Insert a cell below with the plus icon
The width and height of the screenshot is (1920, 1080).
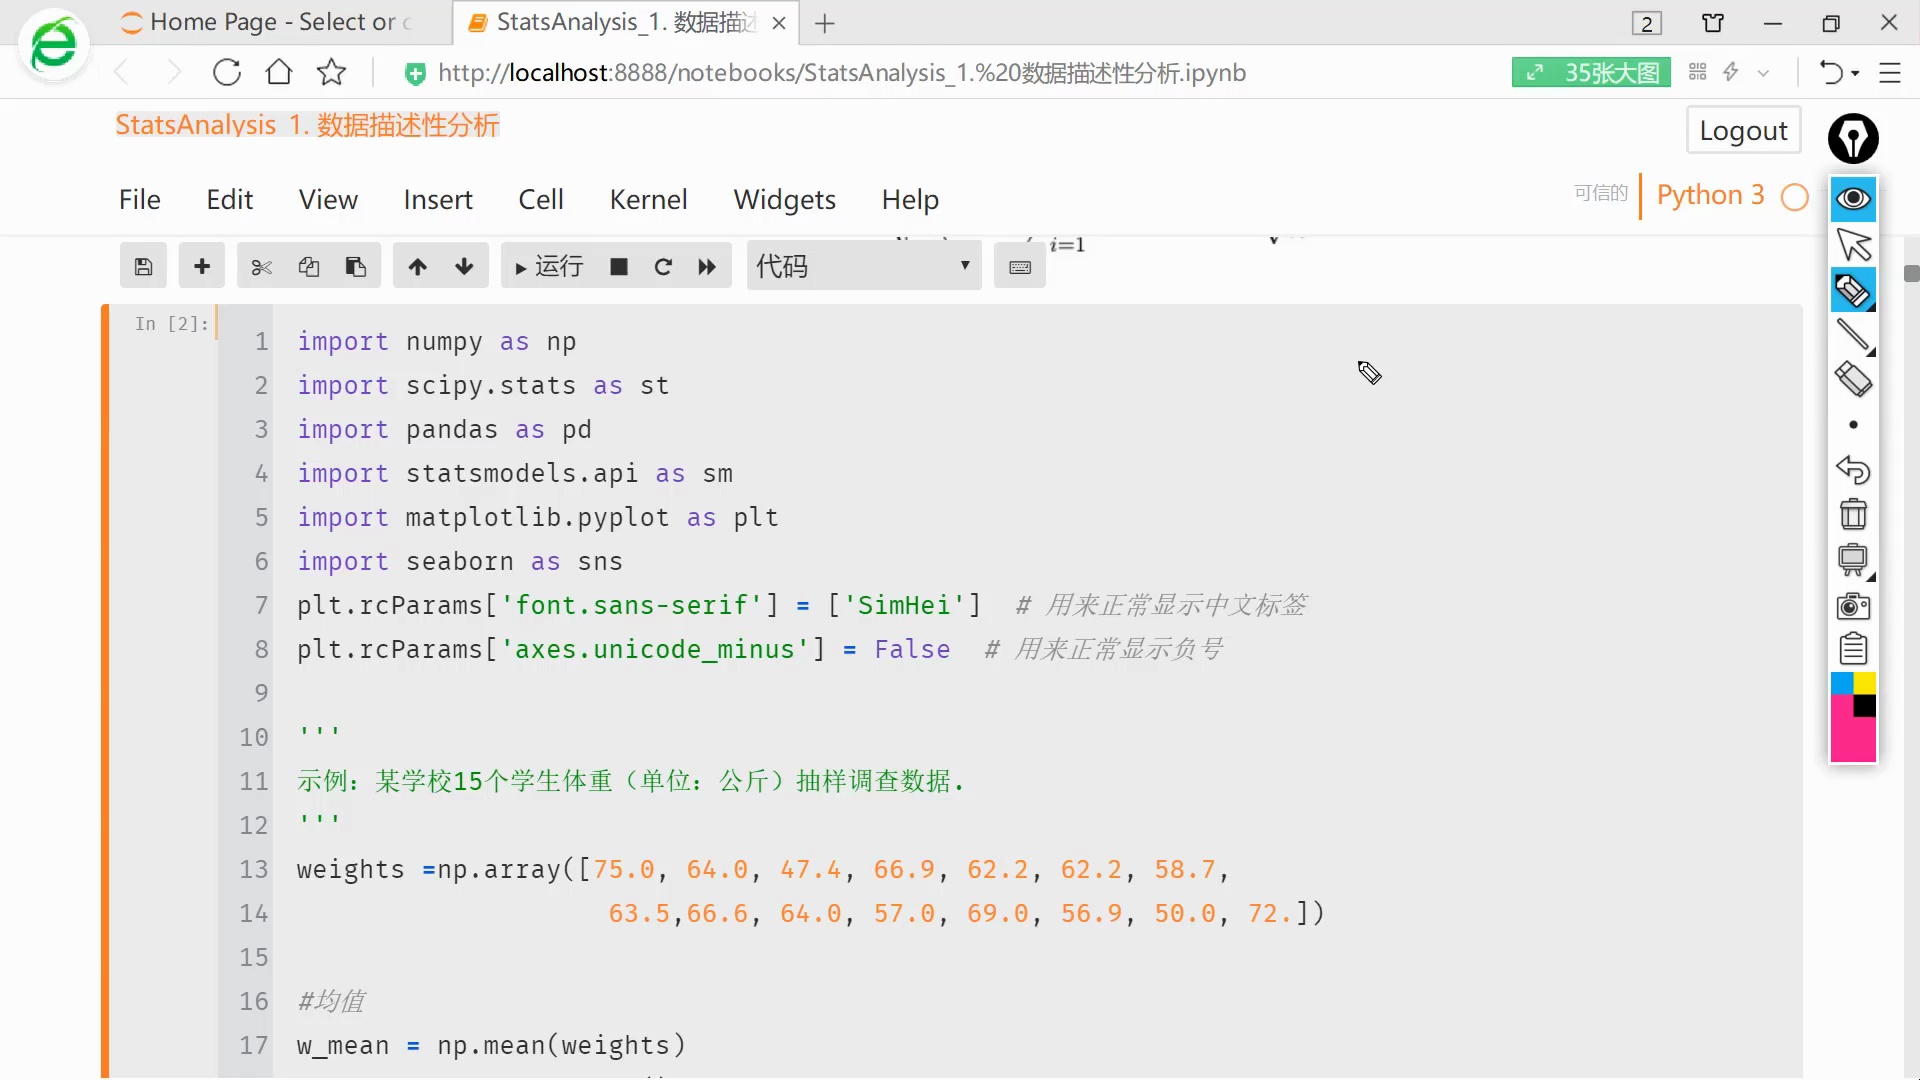coord(202,267)
